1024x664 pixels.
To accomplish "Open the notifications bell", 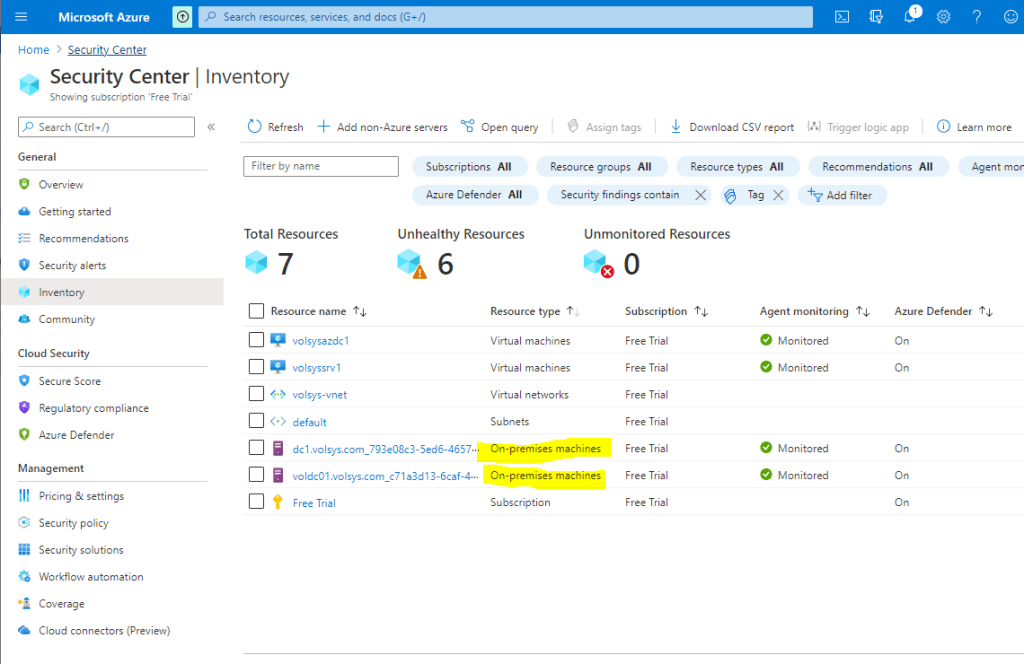I will tap(911, 16).
